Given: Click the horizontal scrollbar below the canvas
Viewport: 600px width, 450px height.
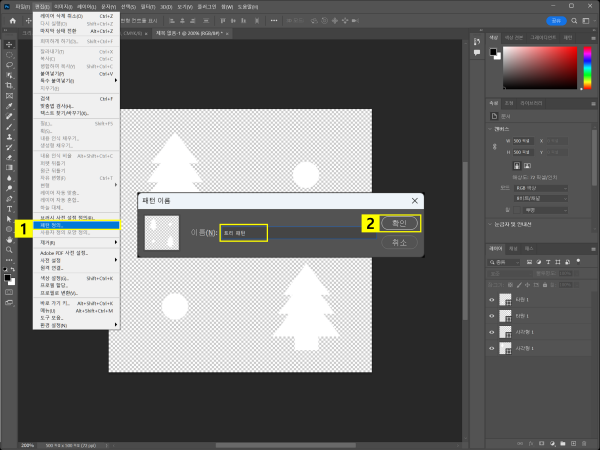Looking at the screenshot, I should click(286, 445).
